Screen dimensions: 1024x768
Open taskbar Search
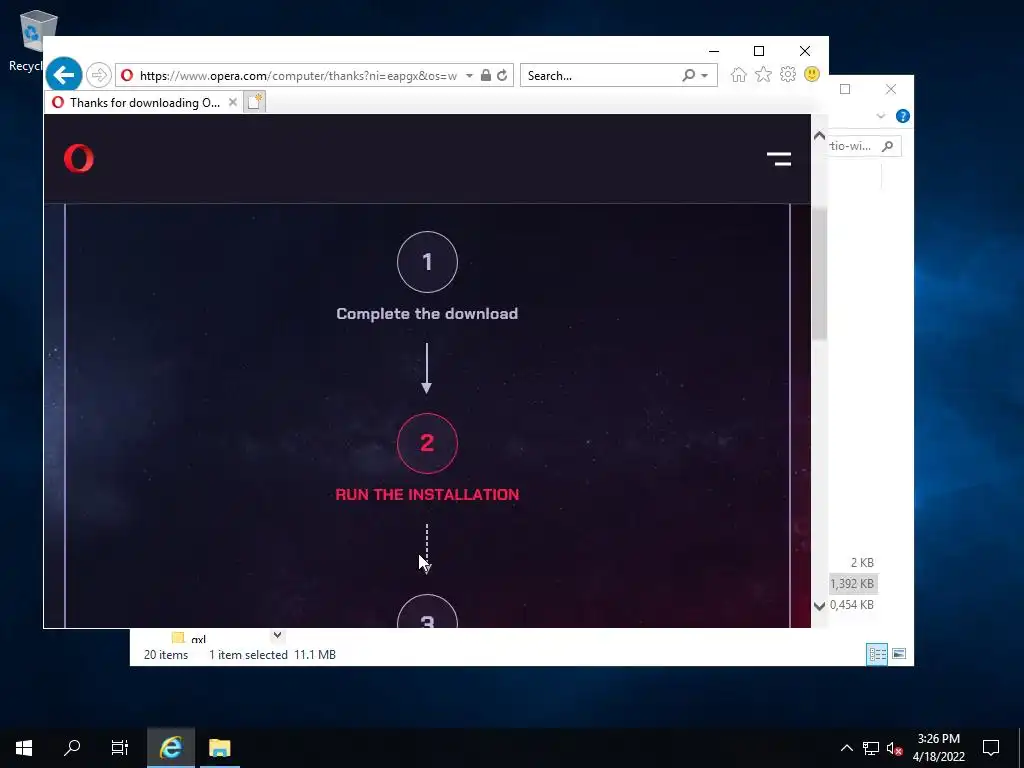click(72, 748)
